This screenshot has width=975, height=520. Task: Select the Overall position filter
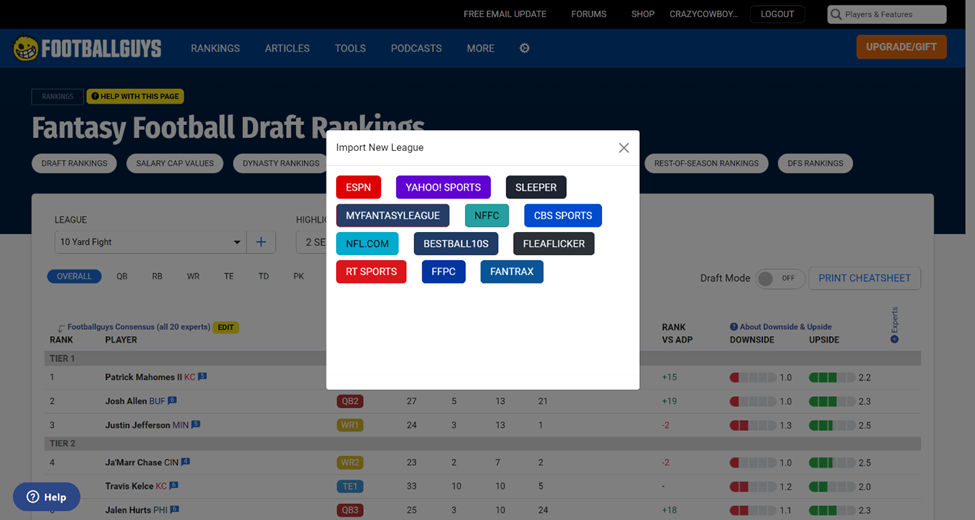click(74, 276)
